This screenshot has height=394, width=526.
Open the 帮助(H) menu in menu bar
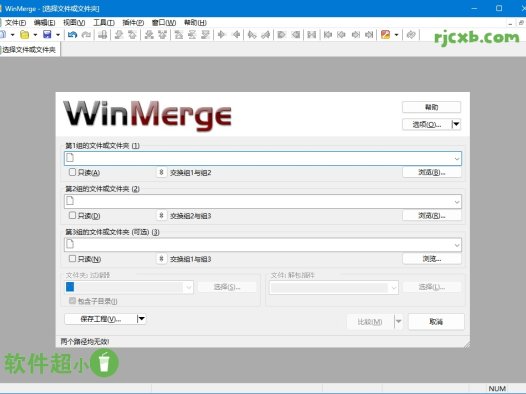click(x=195, y=22)
